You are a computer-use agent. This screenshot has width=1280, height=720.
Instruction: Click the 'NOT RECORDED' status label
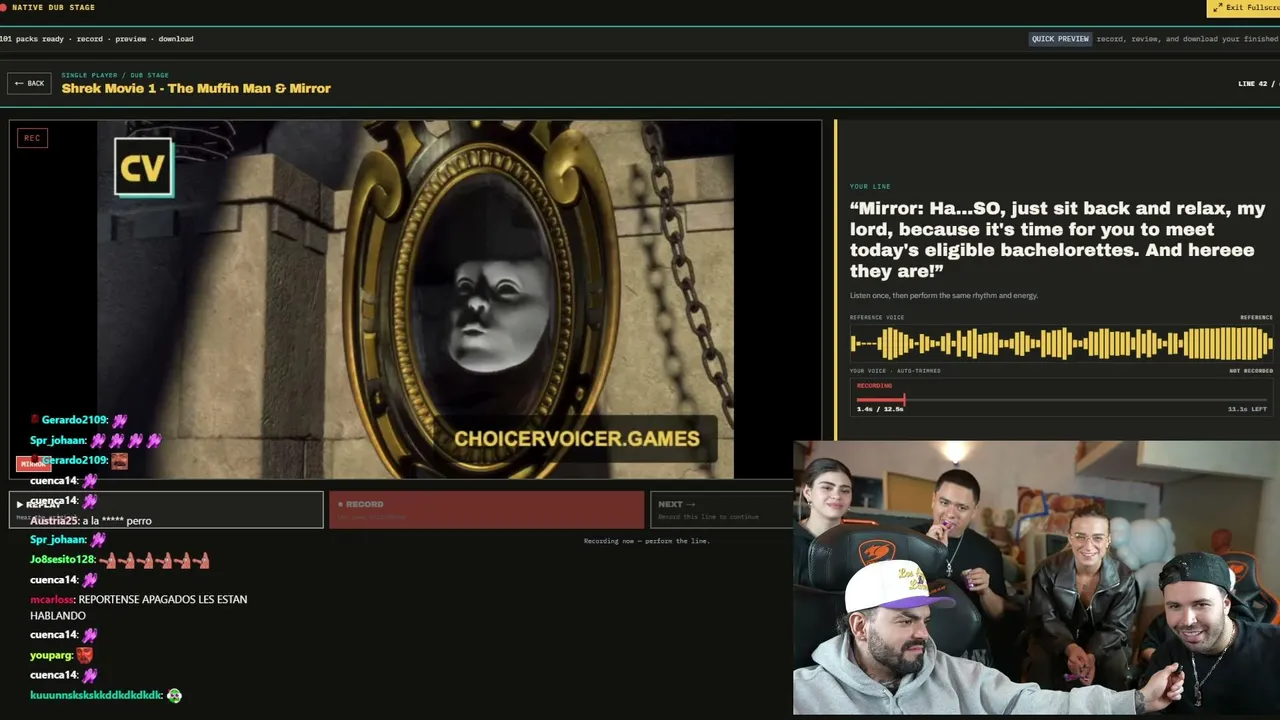click(x=1251, y=371)
